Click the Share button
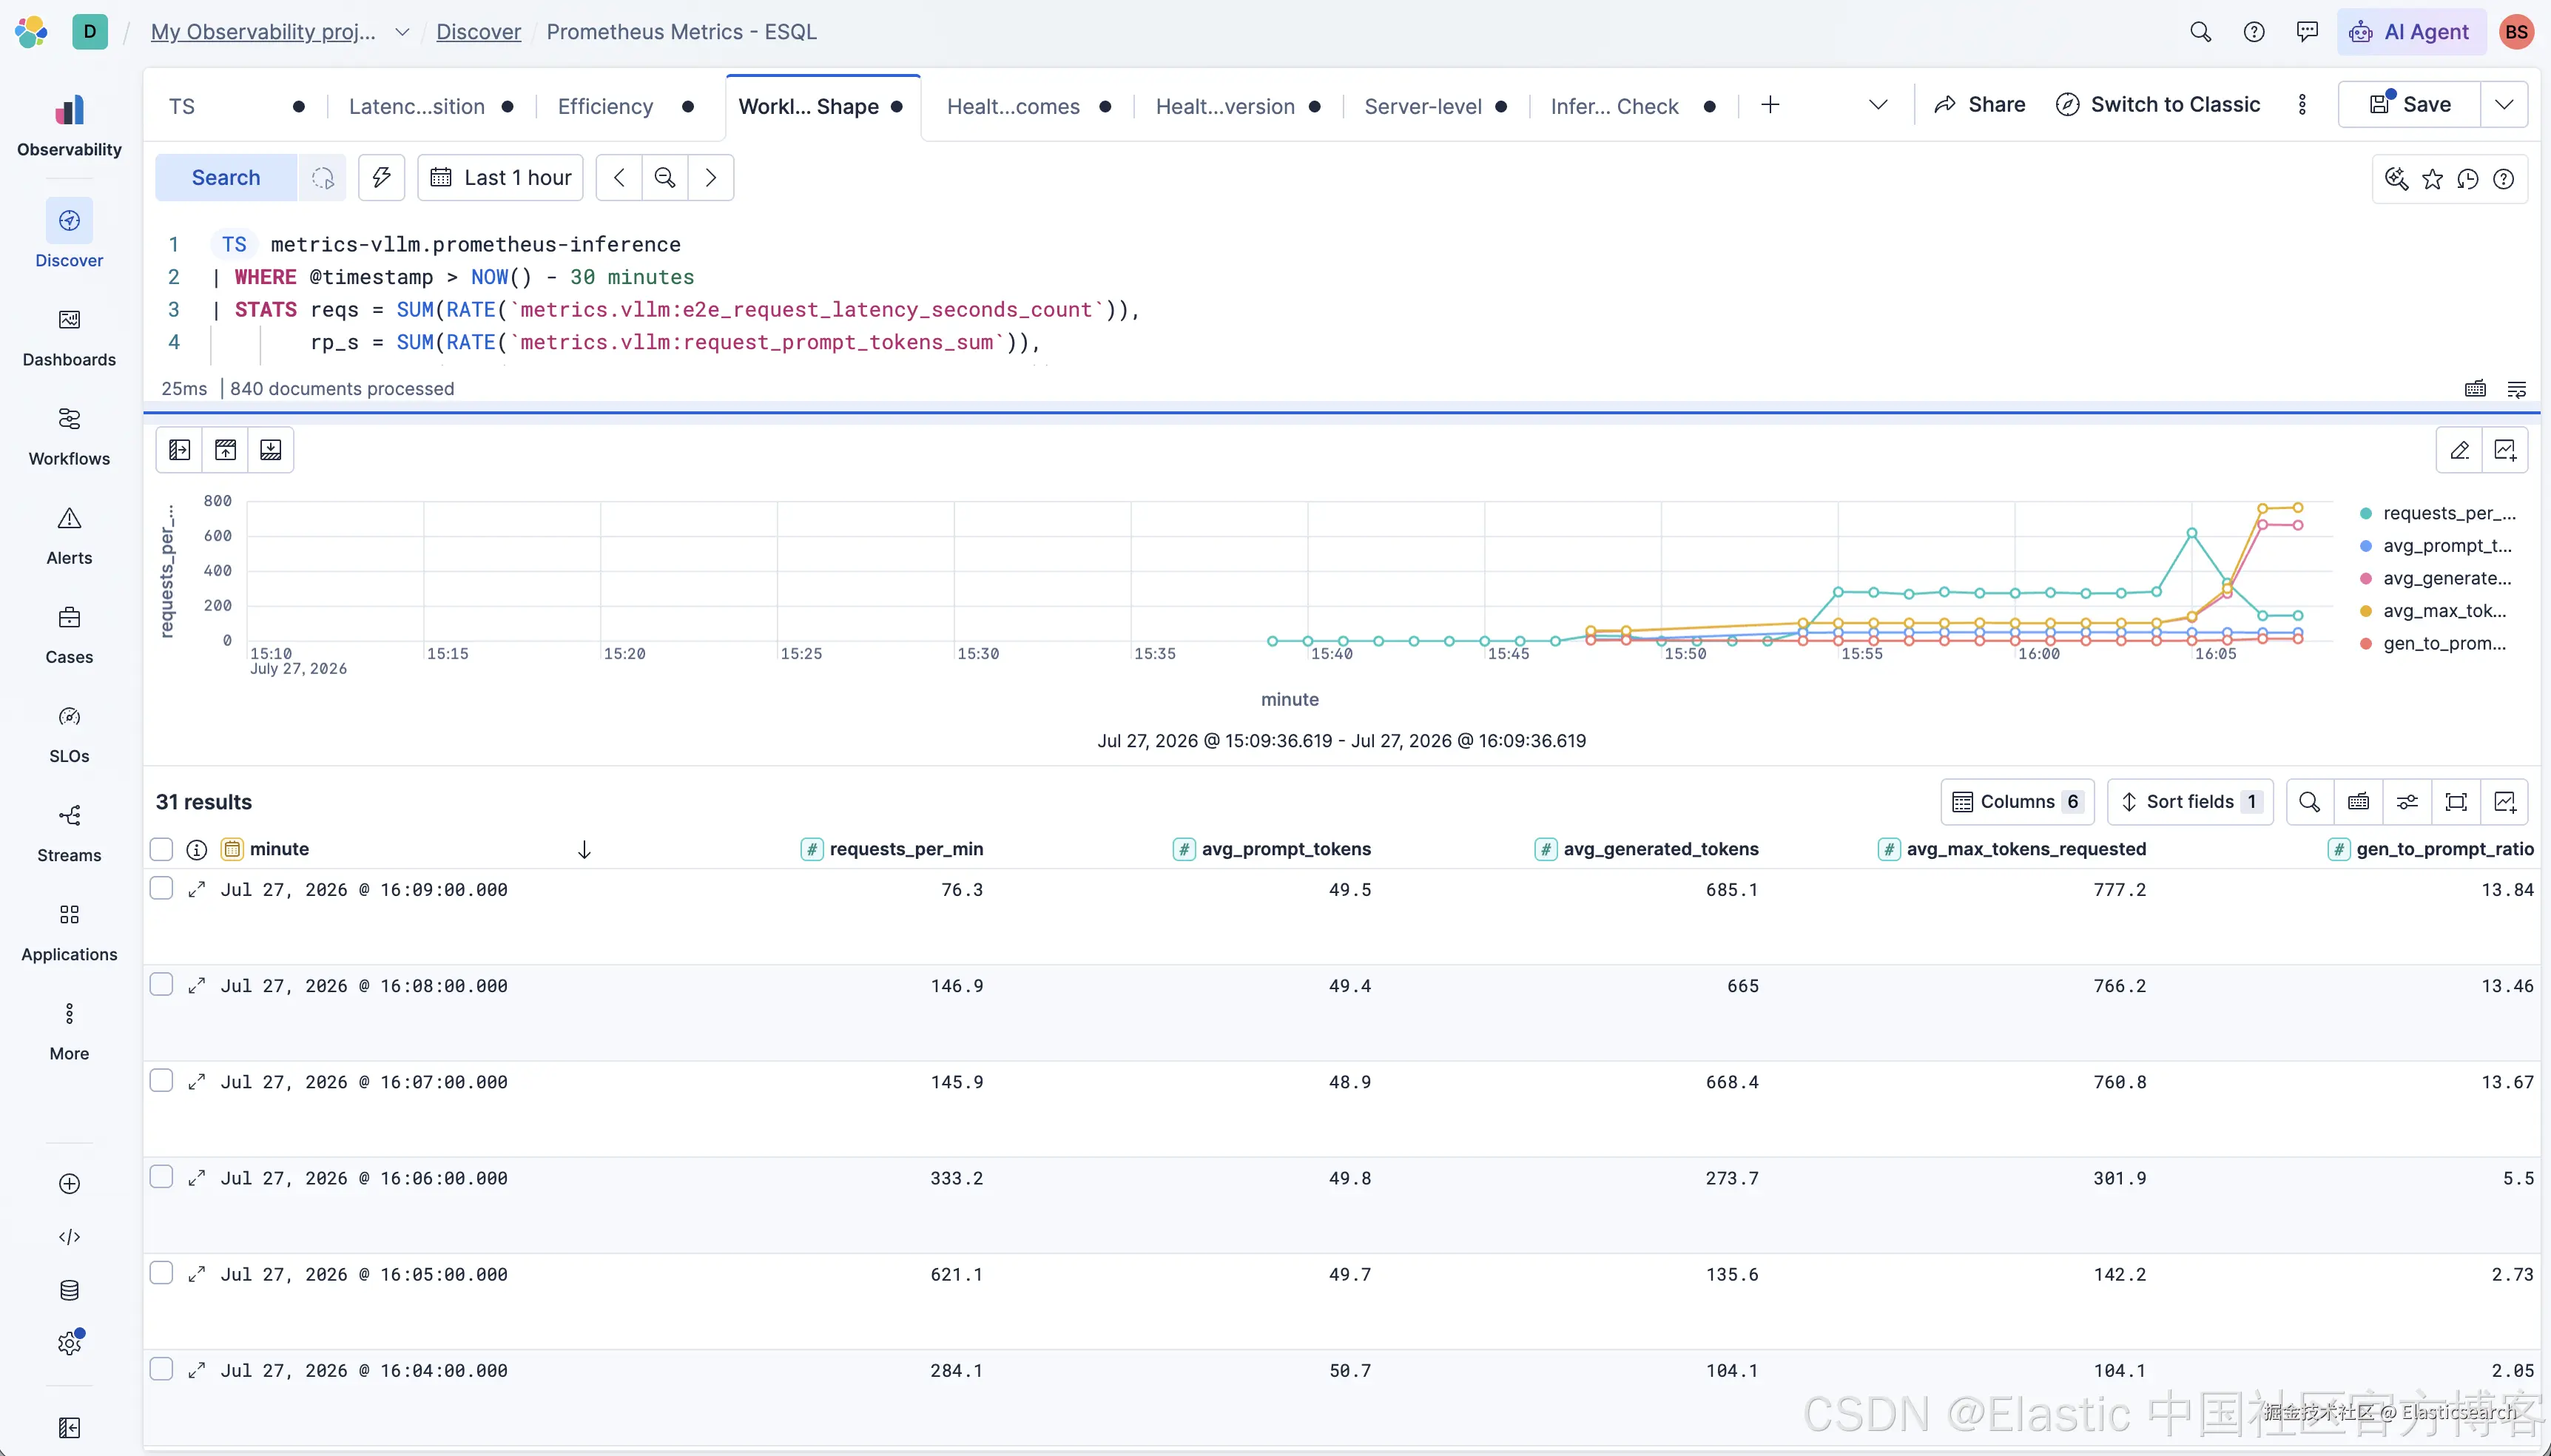 1980,105
